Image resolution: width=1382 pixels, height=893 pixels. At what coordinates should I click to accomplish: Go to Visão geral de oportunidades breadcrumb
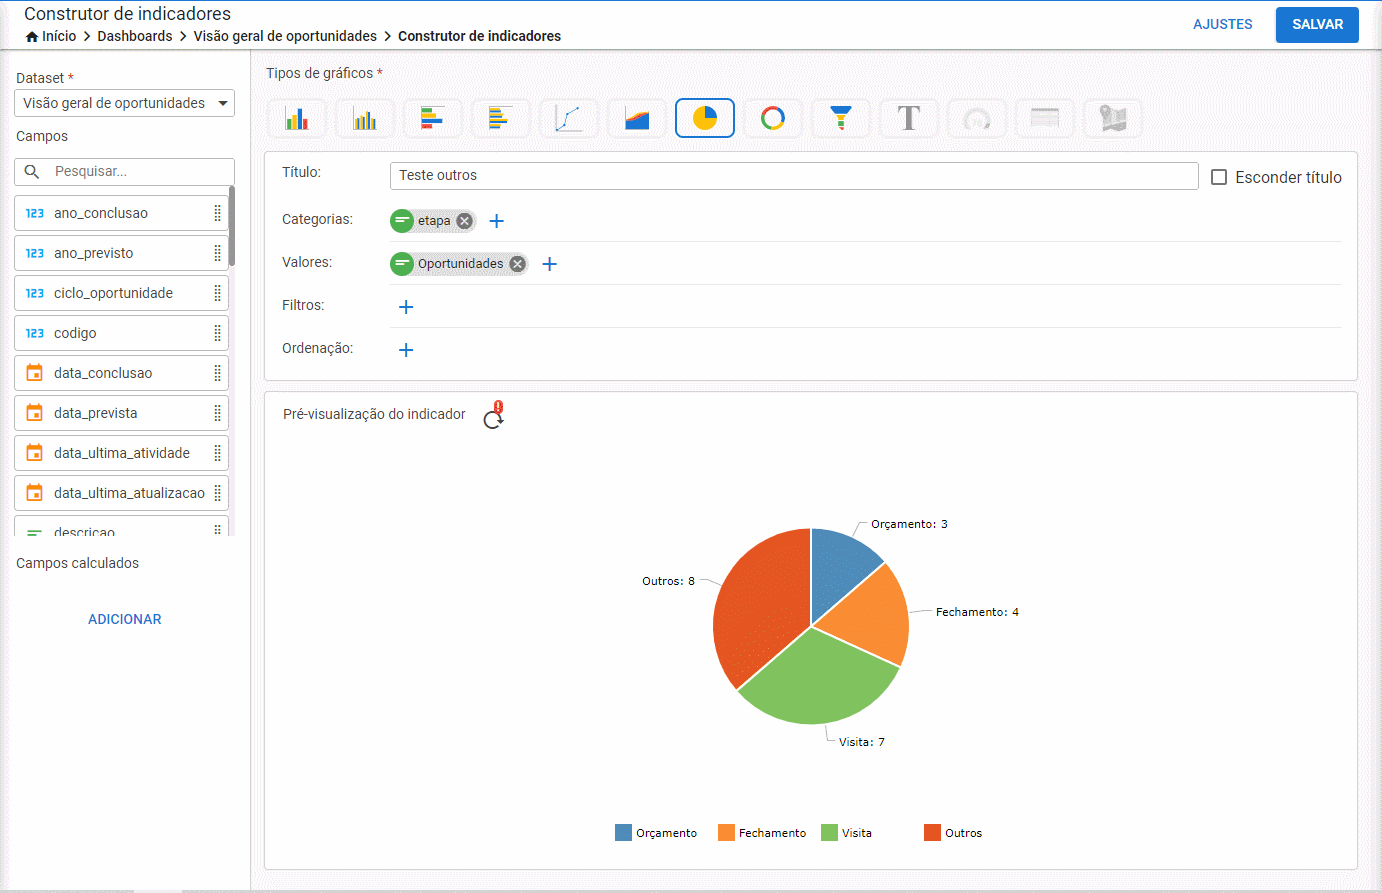pos(285,36)
